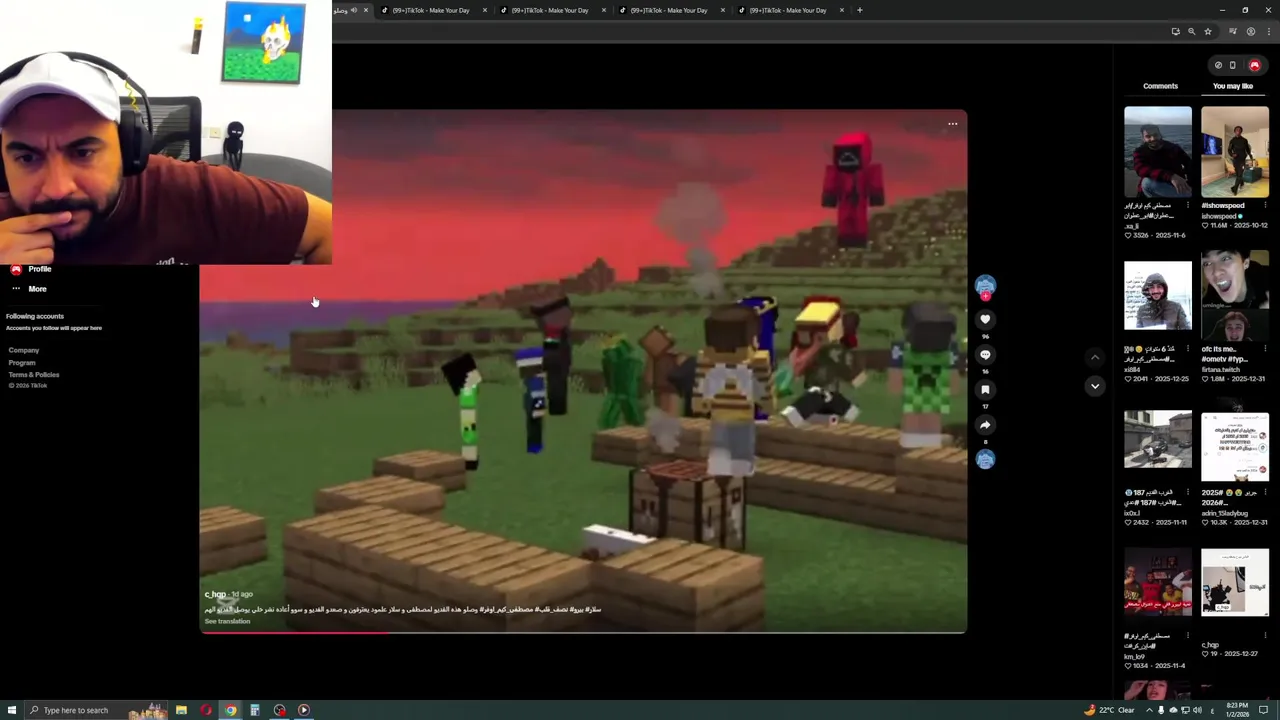Viewport: 1280px width, 720px height.
Task: Bookmark the video with the favorites icon
Action: (x=985, y=389)
